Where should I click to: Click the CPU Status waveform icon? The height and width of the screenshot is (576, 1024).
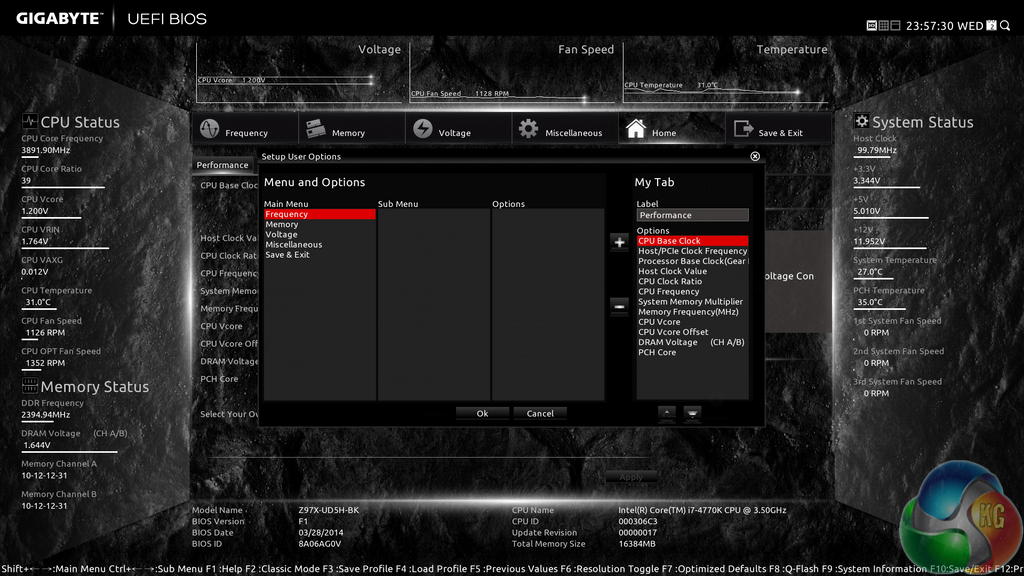(x=29, y=121)
